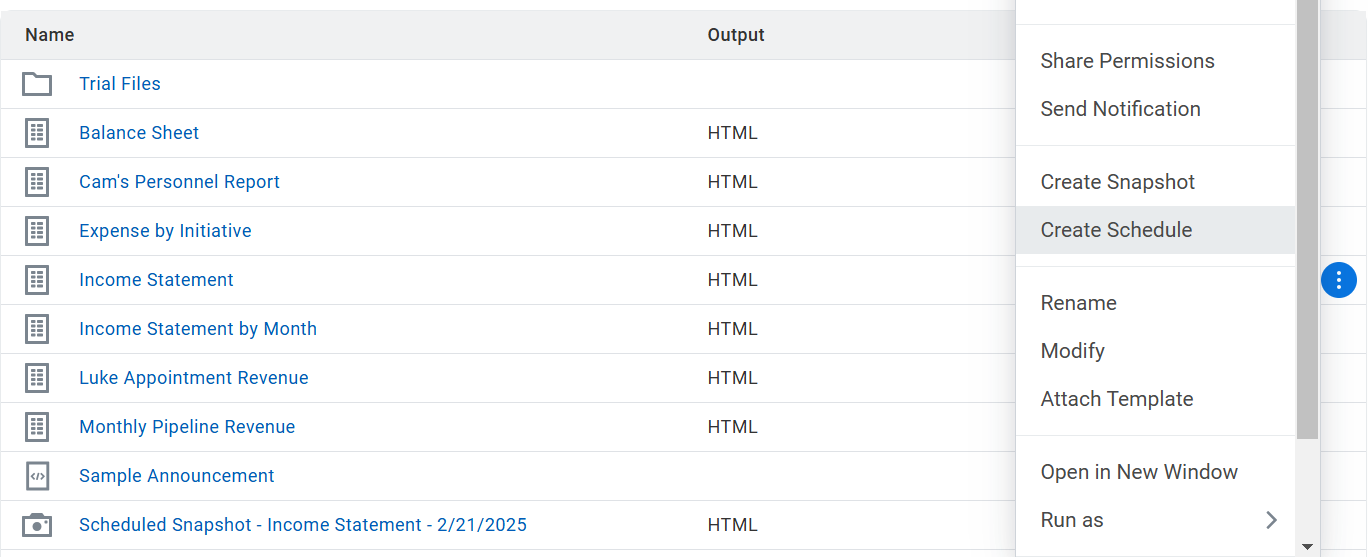Viewport: 1370px width, 557px height.
Task: Open the Cam's Personnel Report link
Action: click(x=179, y=182)
